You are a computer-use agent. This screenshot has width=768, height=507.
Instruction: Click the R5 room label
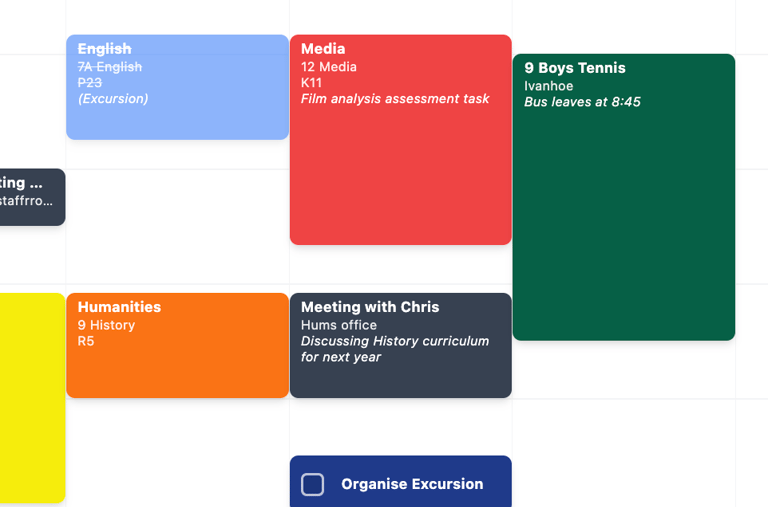pos(85,341)
